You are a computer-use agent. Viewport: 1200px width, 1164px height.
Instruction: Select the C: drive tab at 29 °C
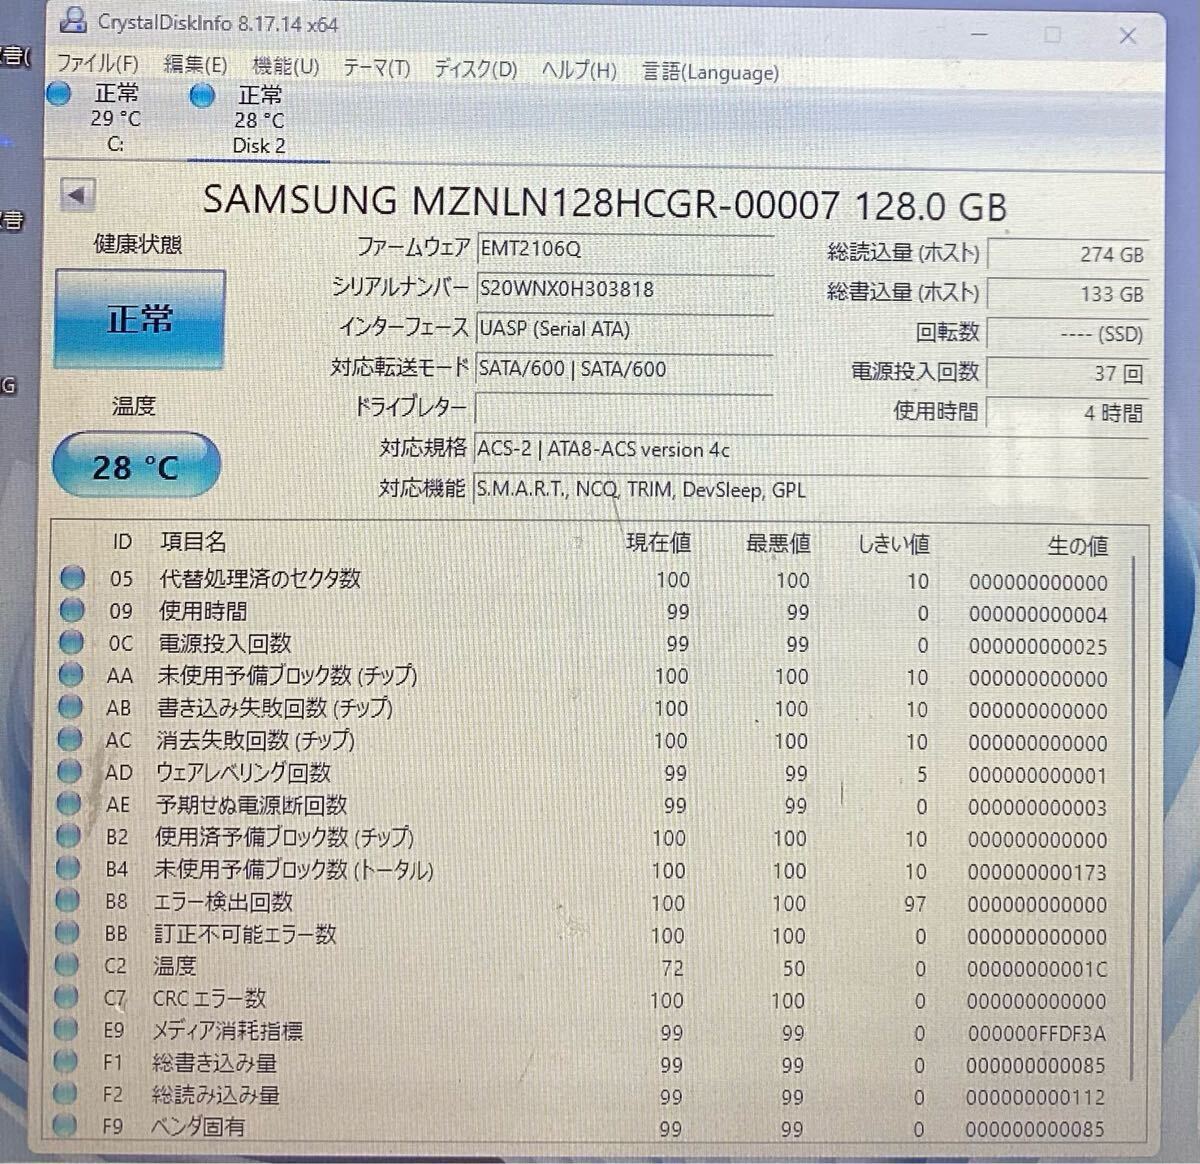coord(99,118)
